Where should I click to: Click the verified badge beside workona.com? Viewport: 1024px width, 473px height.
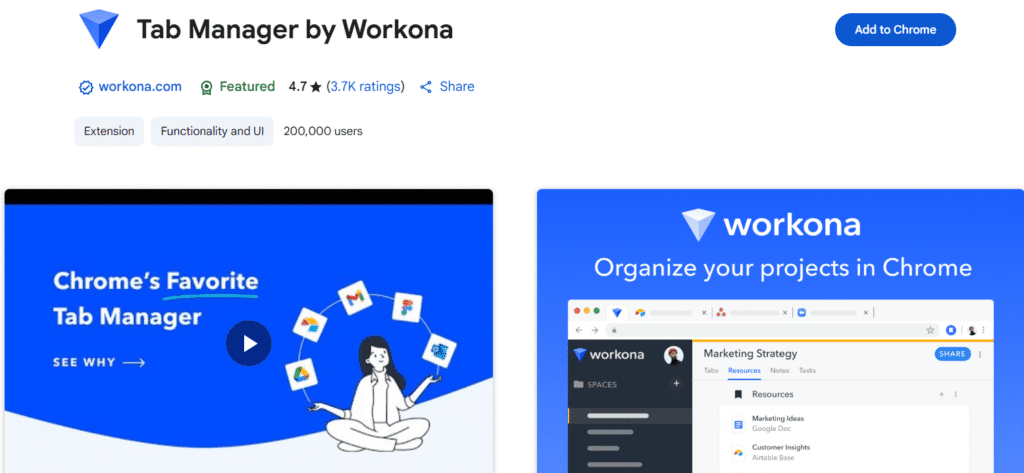coord(86,87)
